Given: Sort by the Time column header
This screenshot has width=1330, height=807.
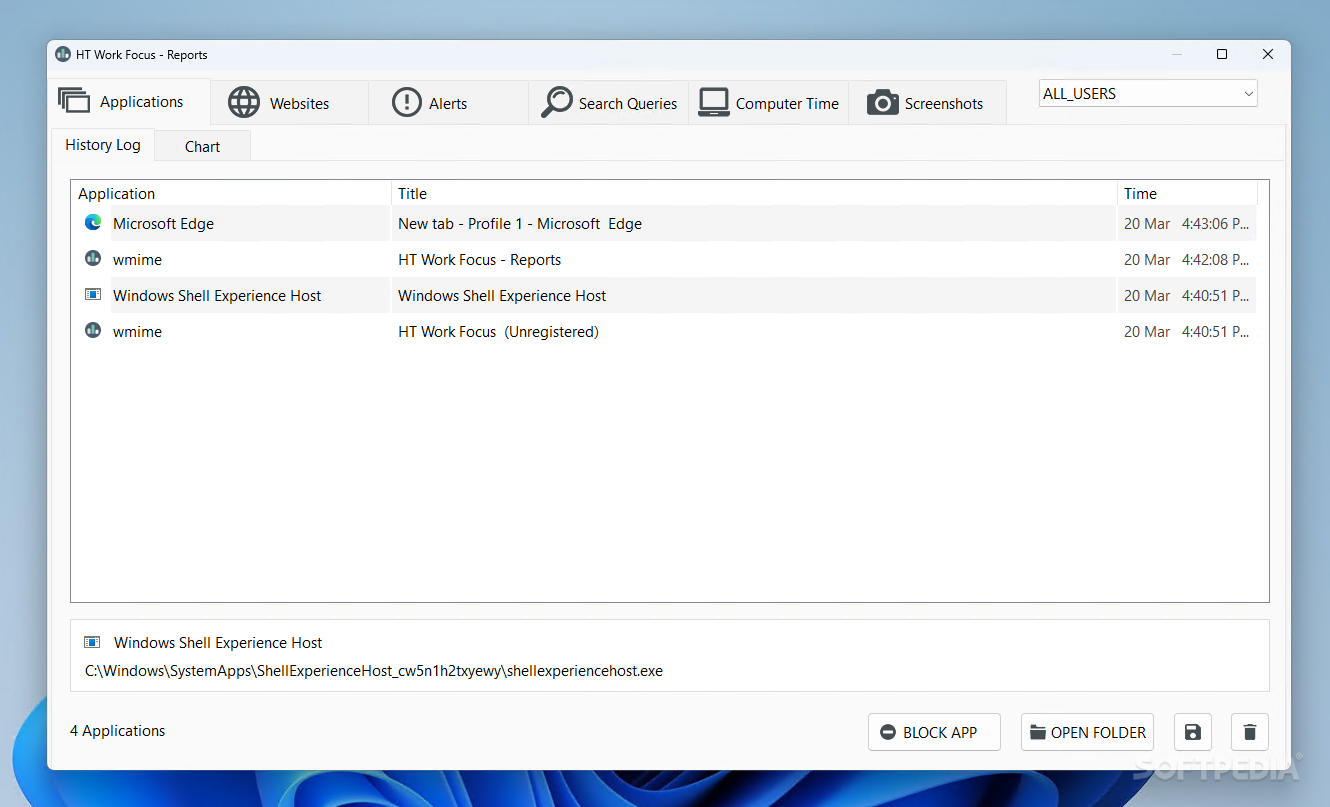Looking at the screenshot, I should 1187,194.
